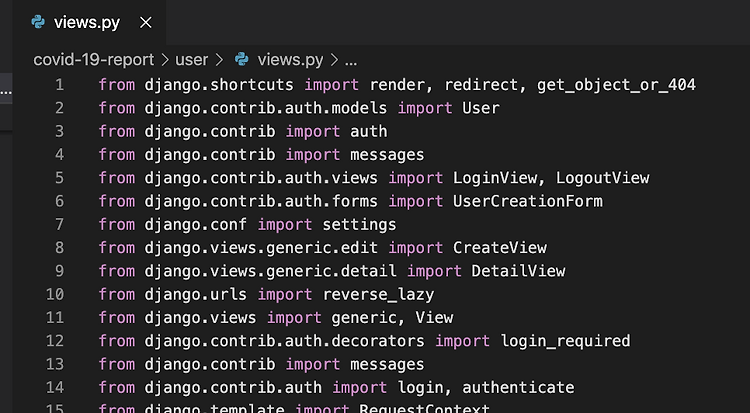Click 'redirect' in the shortcuts import
The image size is (750, 413).
tap(481, 85)
